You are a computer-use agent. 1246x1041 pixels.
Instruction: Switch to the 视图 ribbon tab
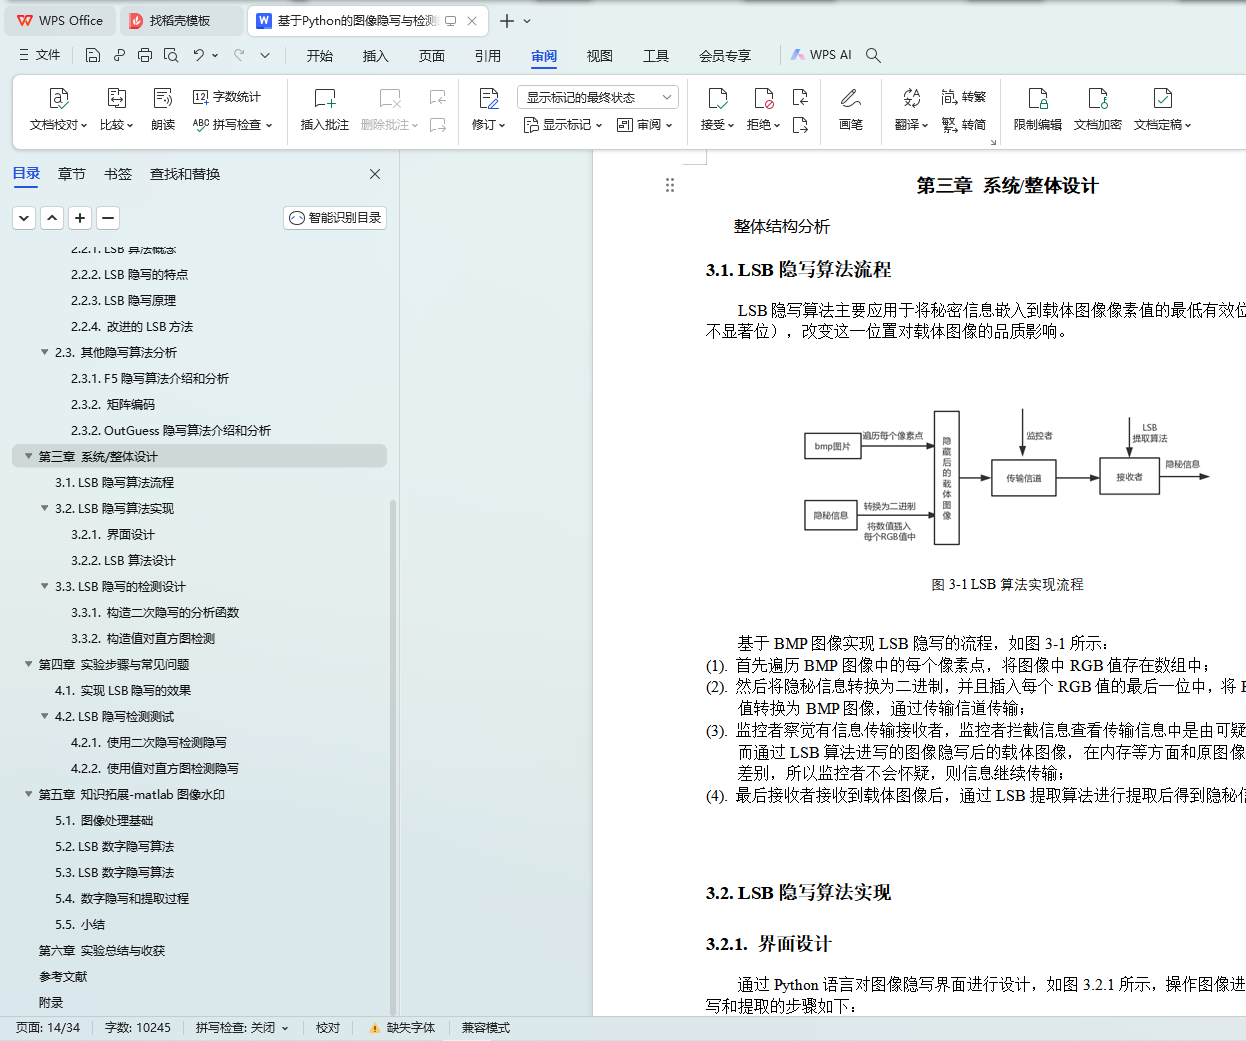pos(600,56)
